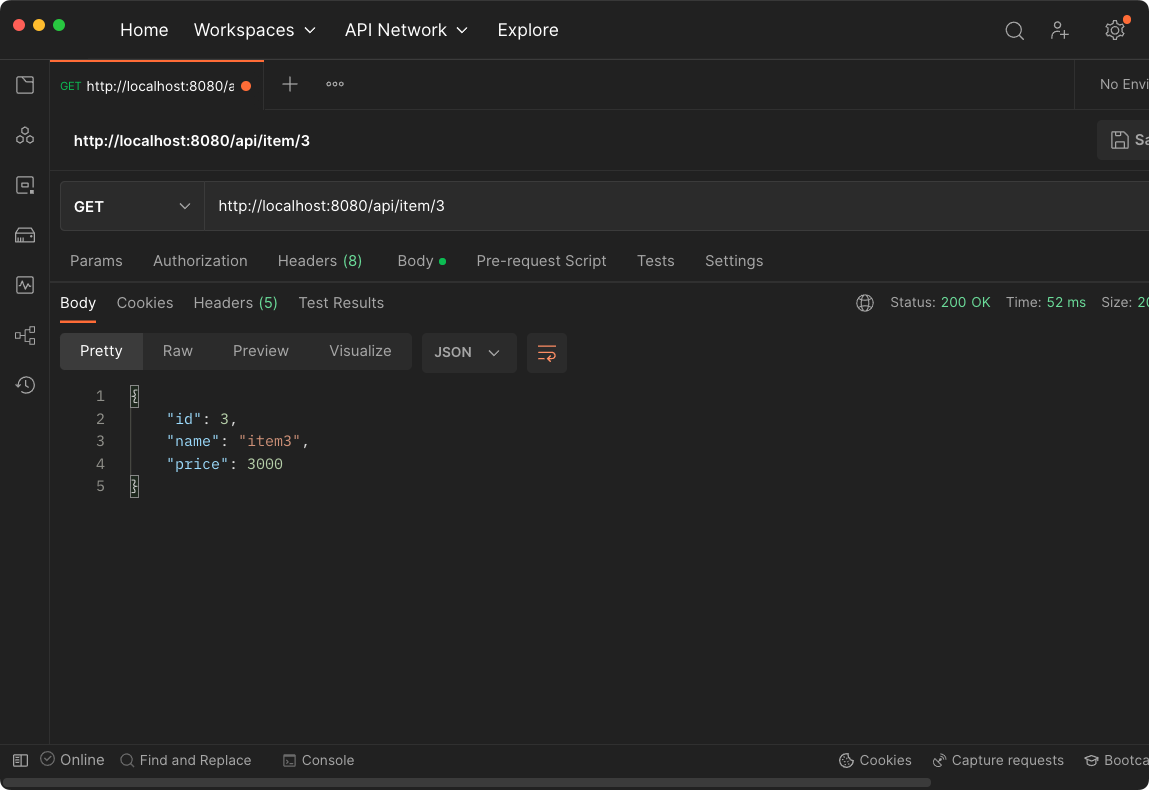Add a new request tab
This screenshot has height=790, width=1149.
[x=290, y=84]
